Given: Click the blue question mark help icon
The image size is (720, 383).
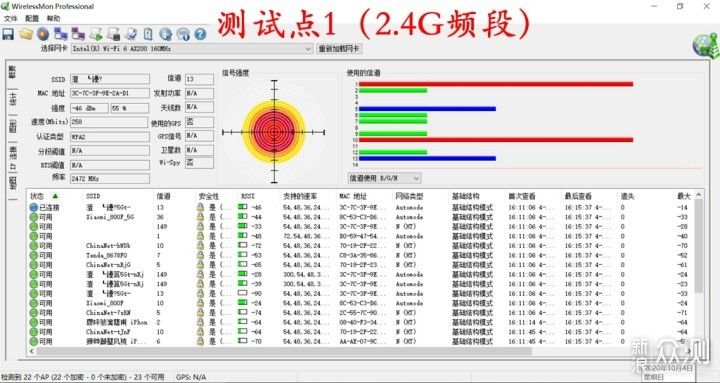Looking at the screenshot, I should point(200,34).
